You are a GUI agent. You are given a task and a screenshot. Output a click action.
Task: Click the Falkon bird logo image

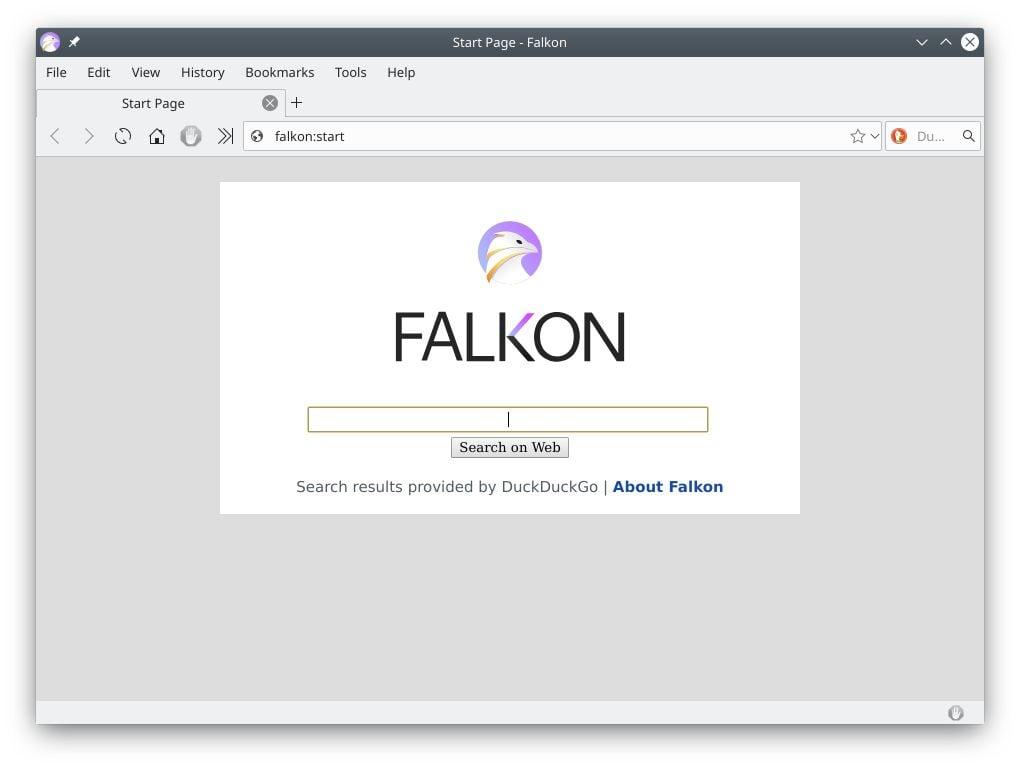pyautogui.click(x=509, y=252)
